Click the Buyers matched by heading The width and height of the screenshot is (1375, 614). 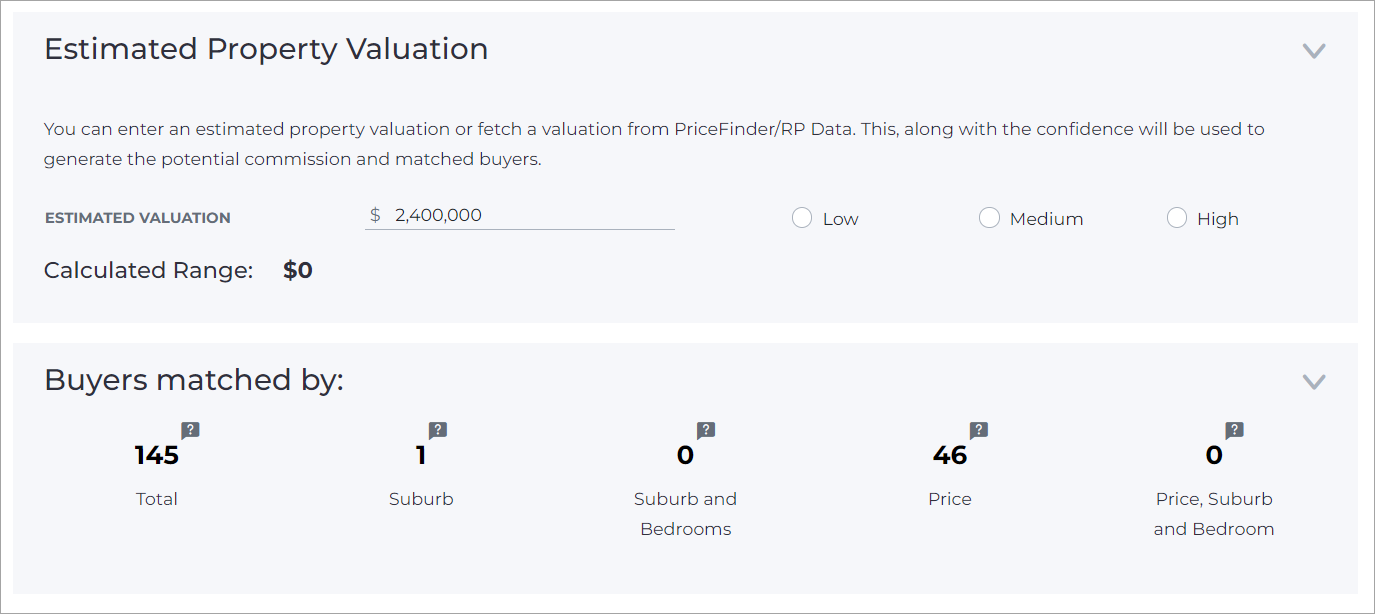194,380
